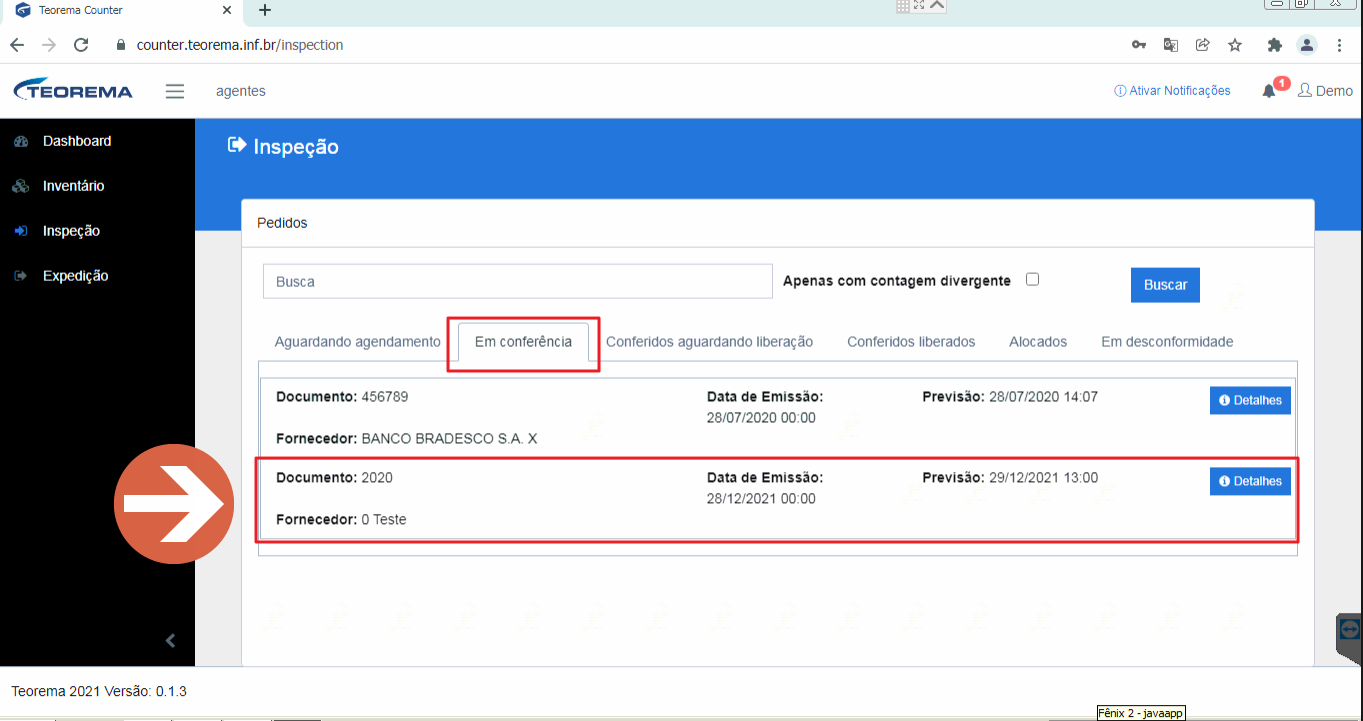Click the Busca search field
Image resolution: width=1363 pixels, height=721 pixels.
click(518, 281)
